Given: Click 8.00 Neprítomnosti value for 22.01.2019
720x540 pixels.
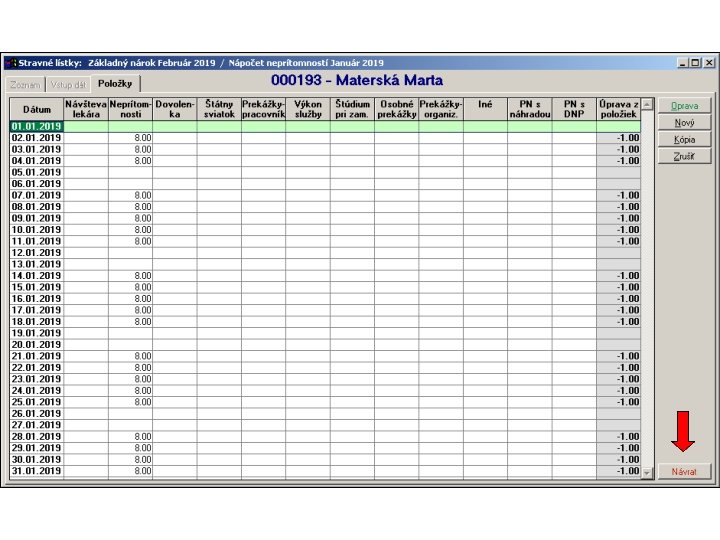Looking at the screenshot, I should pyautogui.click(x=130, y=367).
